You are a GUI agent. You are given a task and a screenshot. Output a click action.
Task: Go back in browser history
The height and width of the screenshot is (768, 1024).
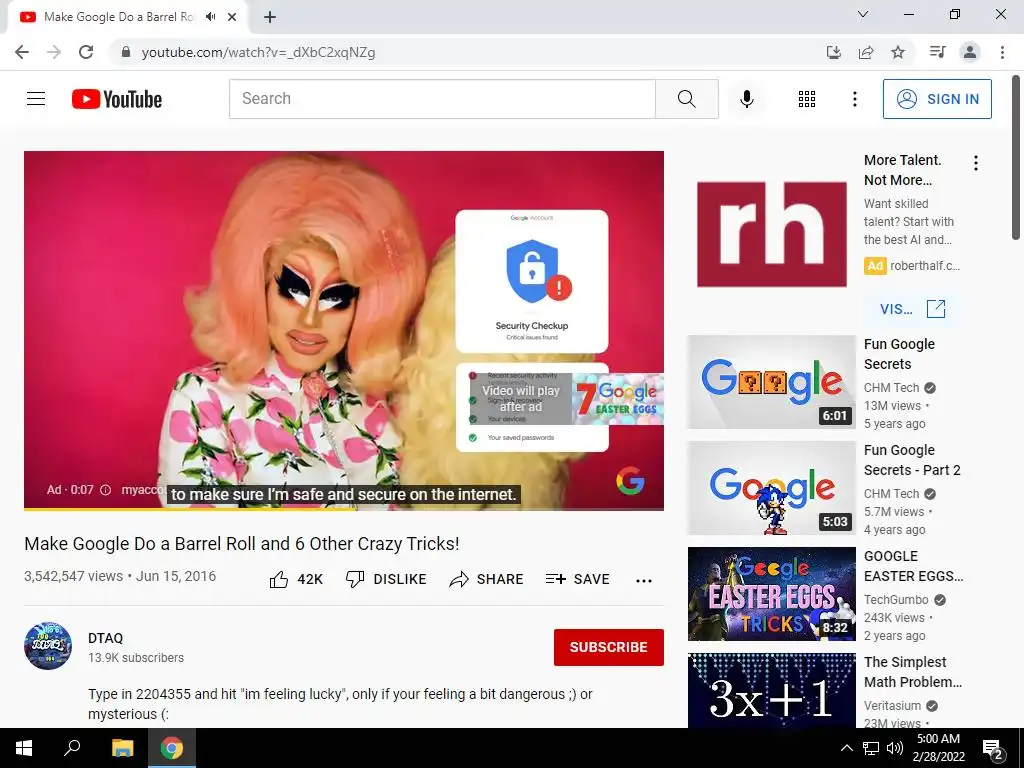pyautogui.click(x=22, y=52)
